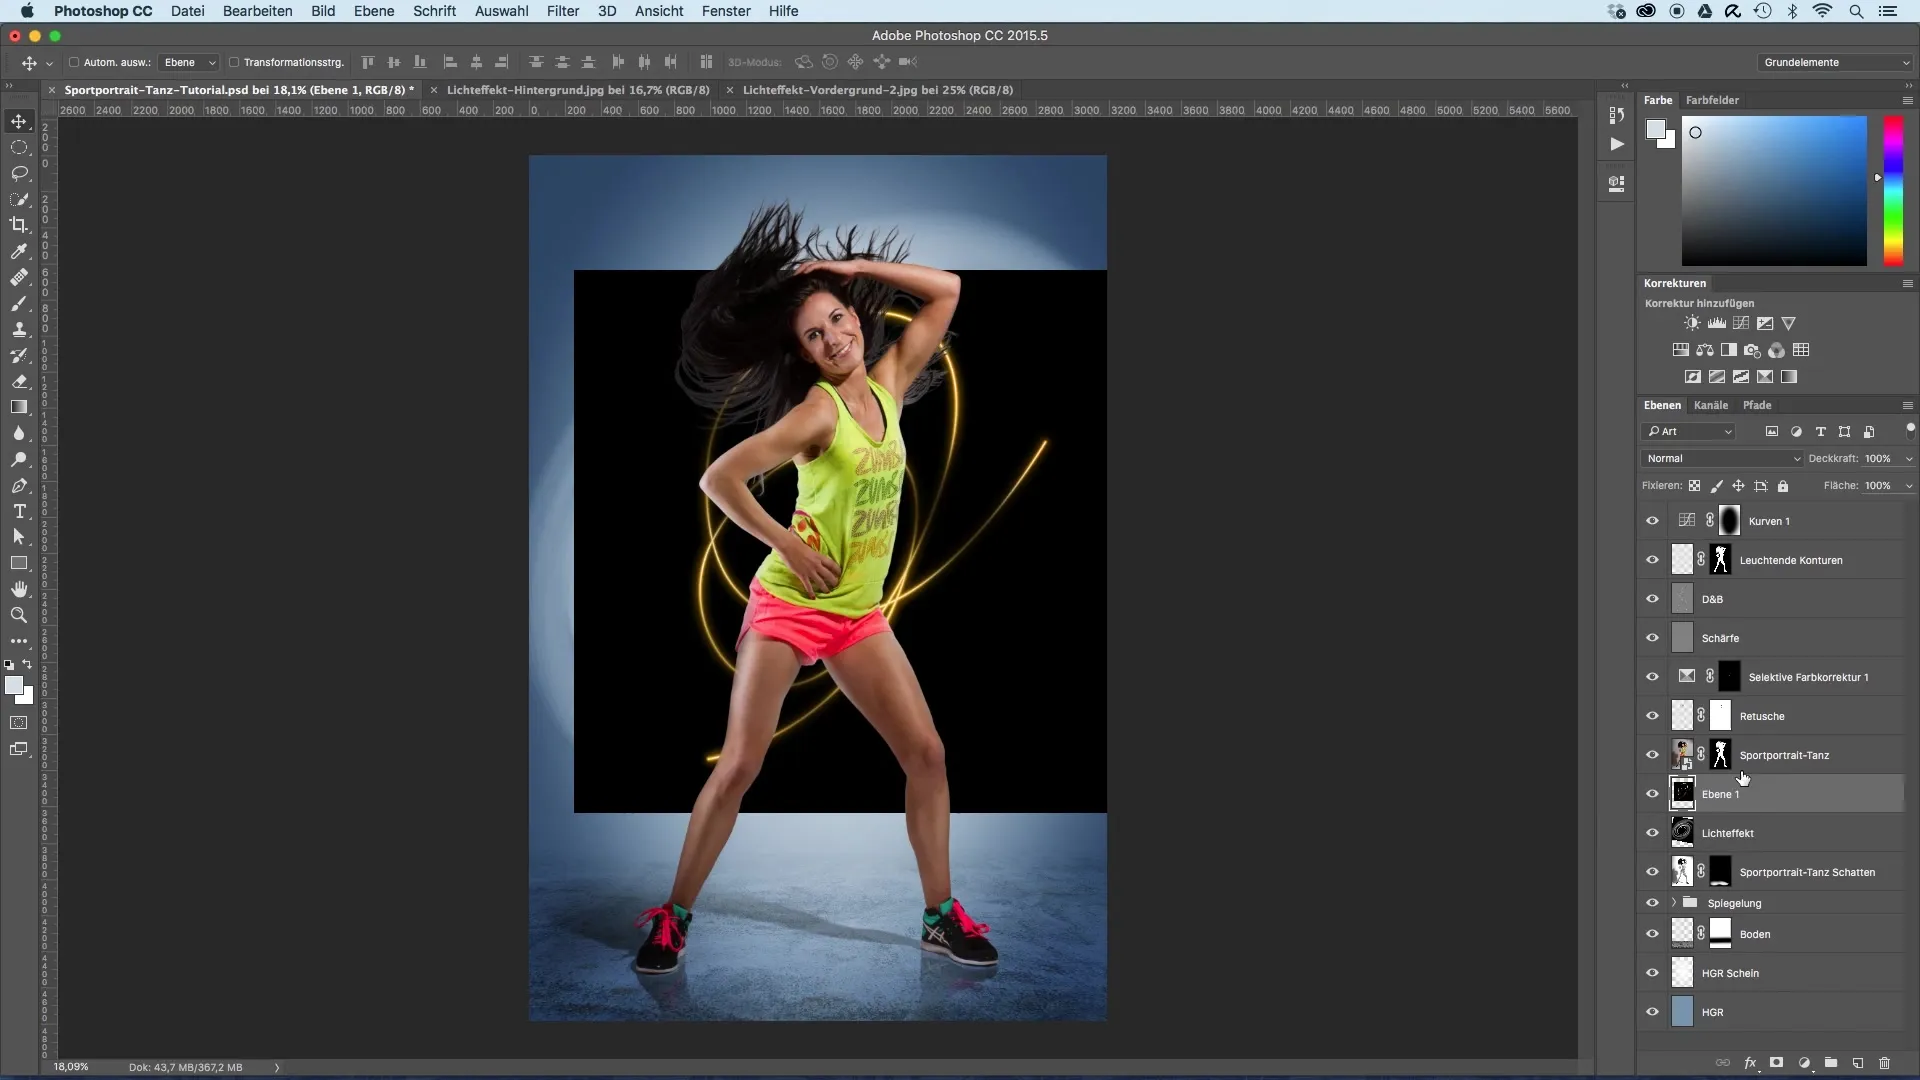Open the Ebenen panel options menu
The width and height of the screenshot is (1920, 1080).
tap(1907, 405)
